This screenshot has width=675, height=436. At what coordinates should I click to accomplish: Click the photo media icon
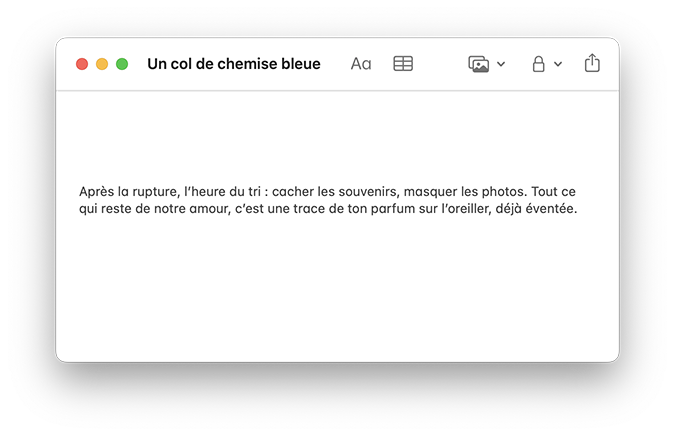tap(479, 64)
